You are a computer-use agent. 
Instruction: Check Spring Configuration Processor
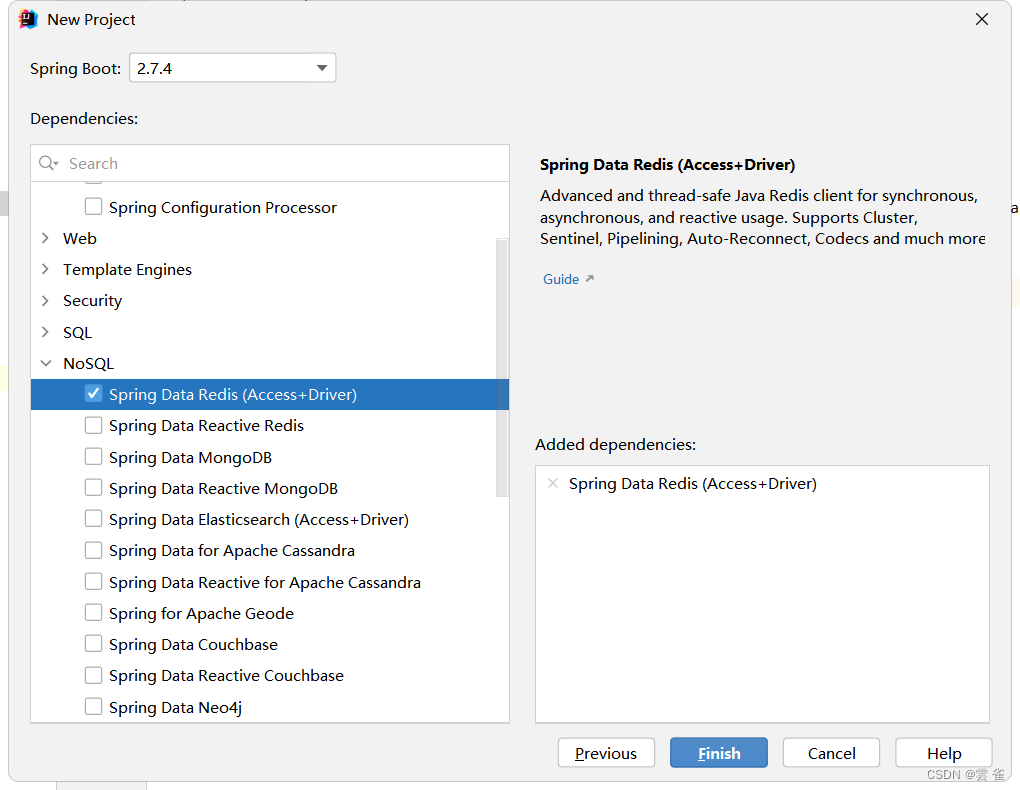tap(94, 207)
